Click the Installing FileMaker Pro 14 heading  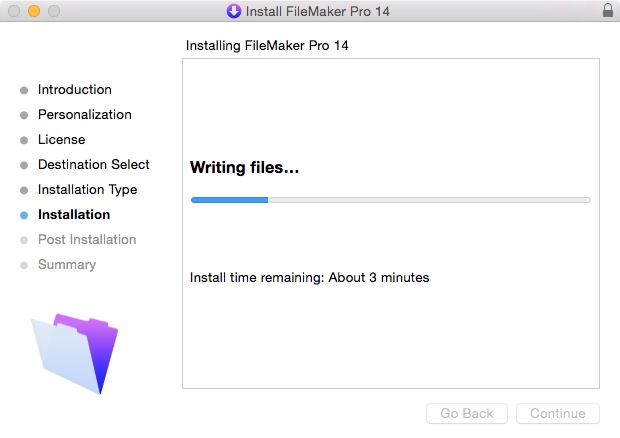tap(267, 45)
